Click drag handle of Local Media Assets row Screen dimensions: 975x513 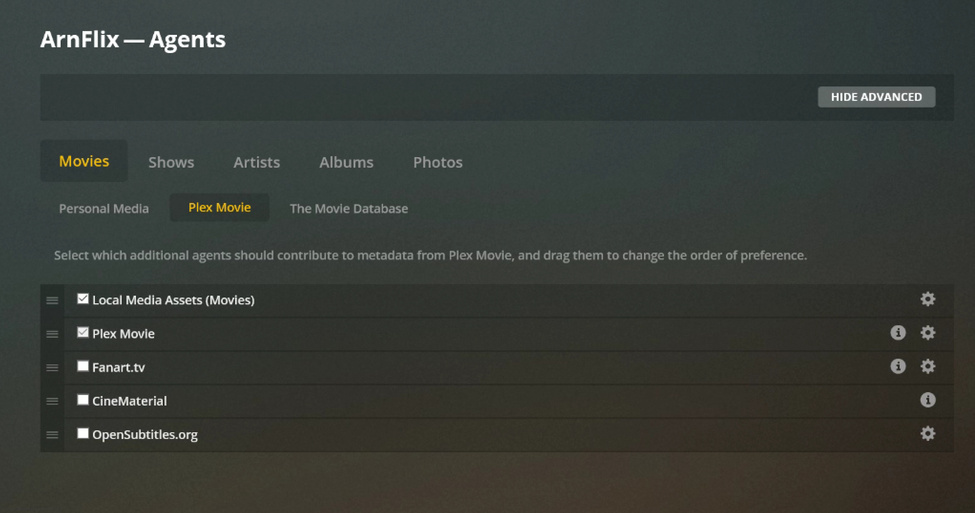coord(52,300)
